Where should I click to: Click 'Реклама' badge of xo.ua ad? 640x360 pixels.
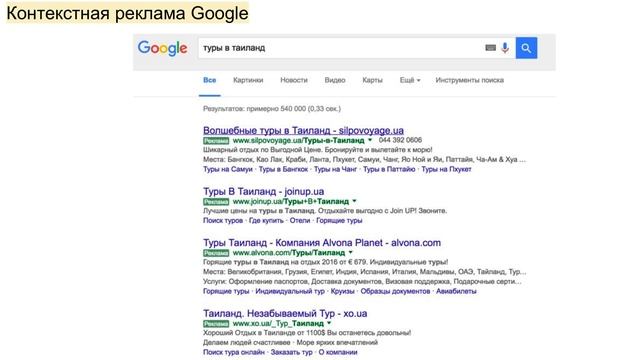216,324
